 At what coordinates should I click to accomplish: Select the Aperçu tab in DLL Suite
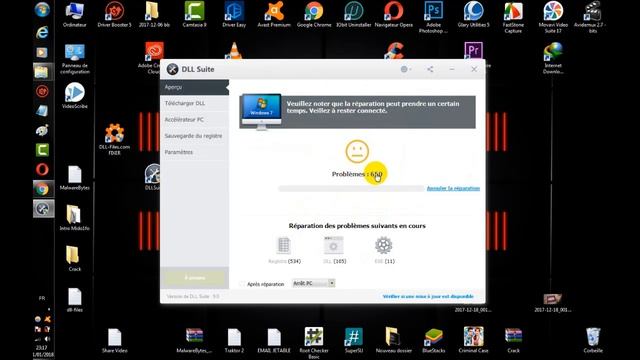tap(194, 87)
